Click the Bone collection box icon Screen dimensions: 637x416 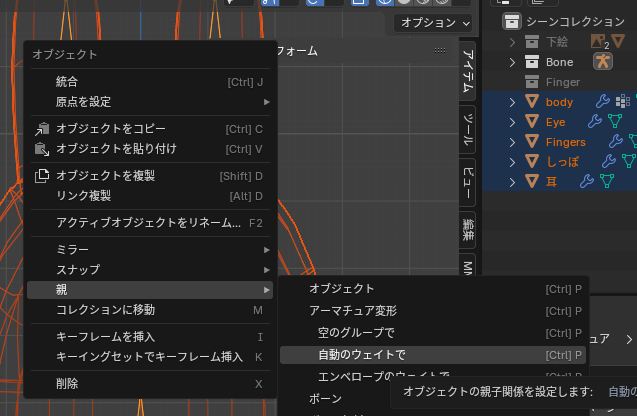[x=532, y=62]
